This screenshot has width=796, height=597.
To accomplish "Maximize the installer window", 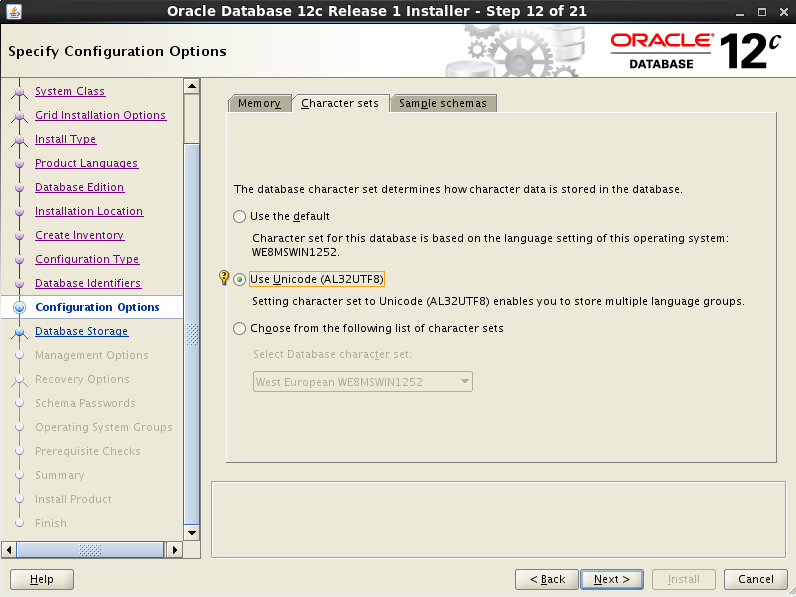I will tap(761, 12).
